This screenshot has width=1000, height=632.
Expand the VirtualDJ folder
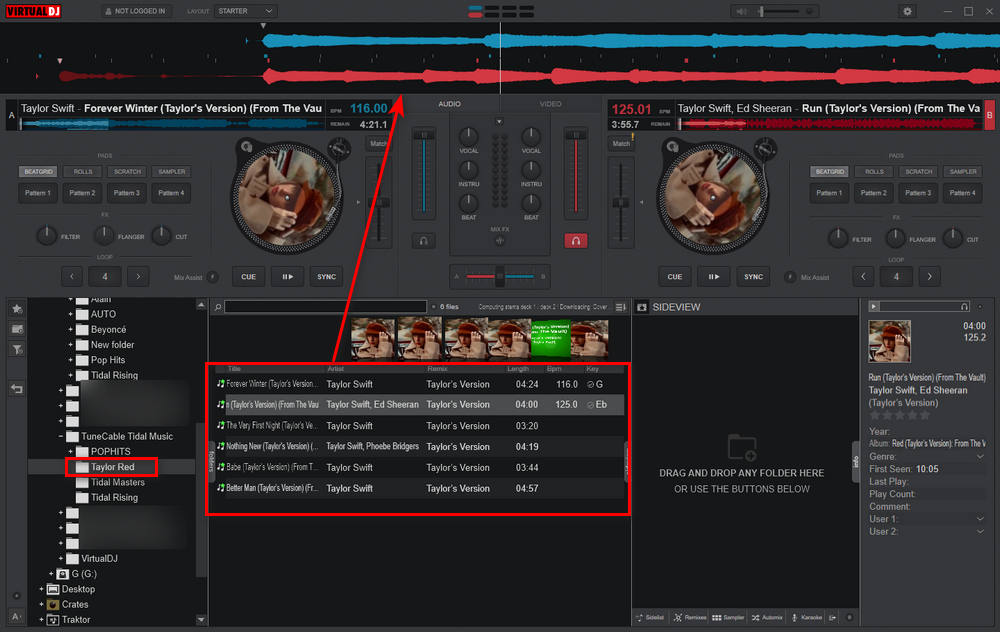(x=61, y=559)
